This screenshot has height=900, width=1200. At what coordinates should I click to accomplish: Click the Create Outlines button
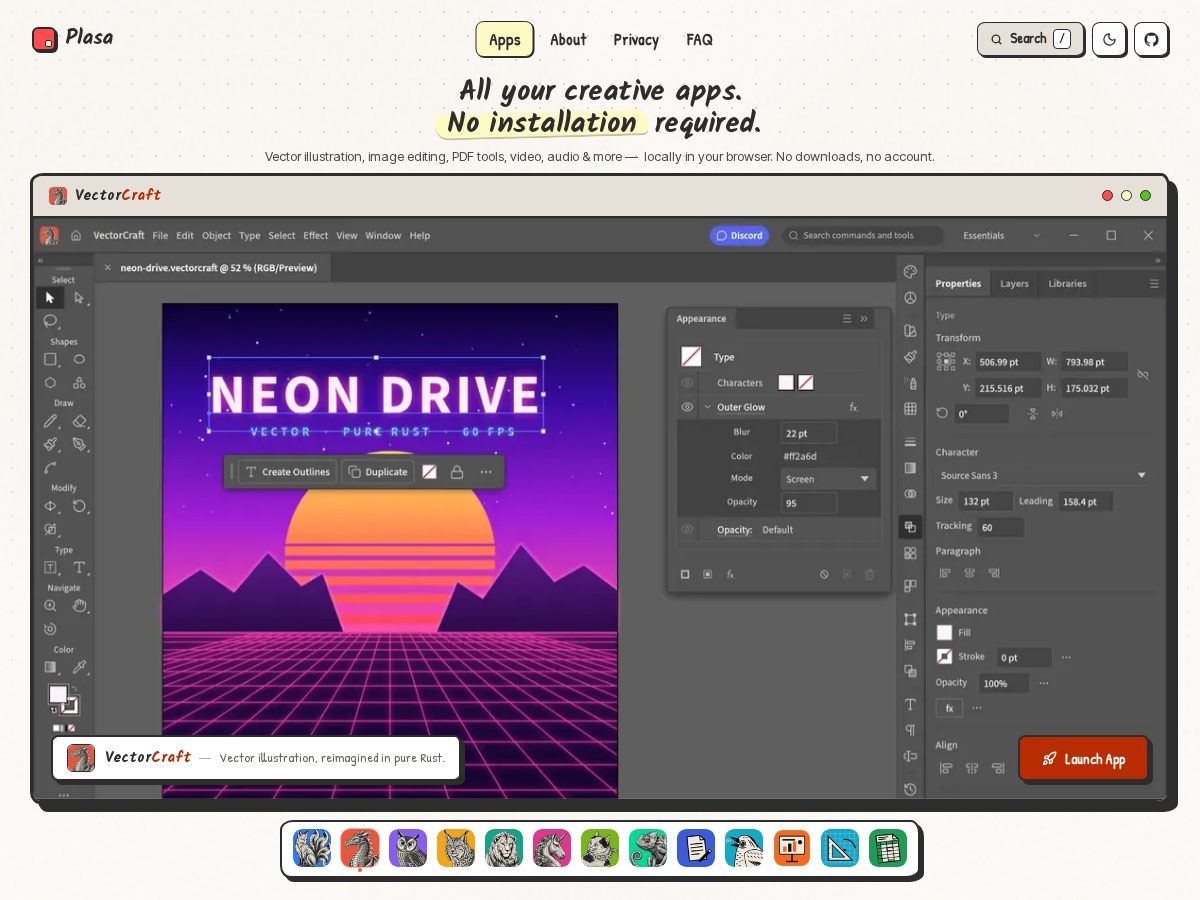(x=287, y=472)
